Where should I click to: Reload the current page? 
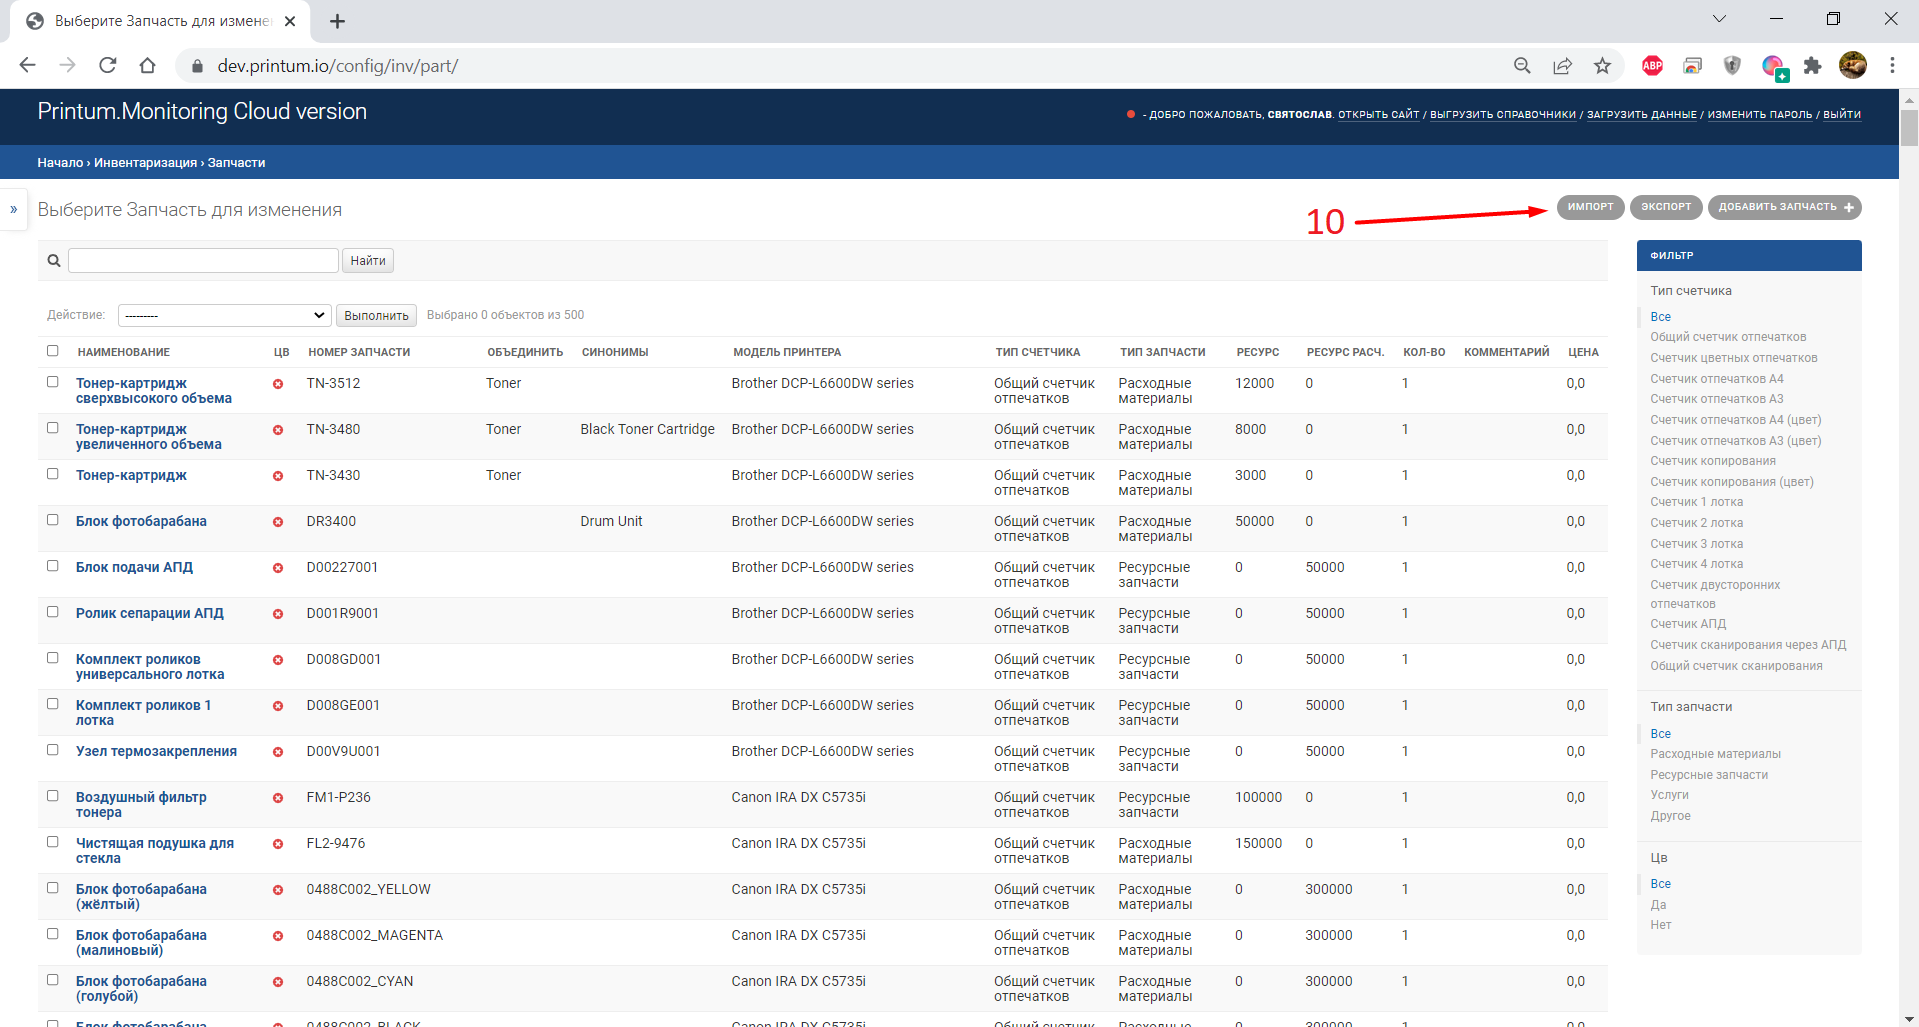click(108, 65)
